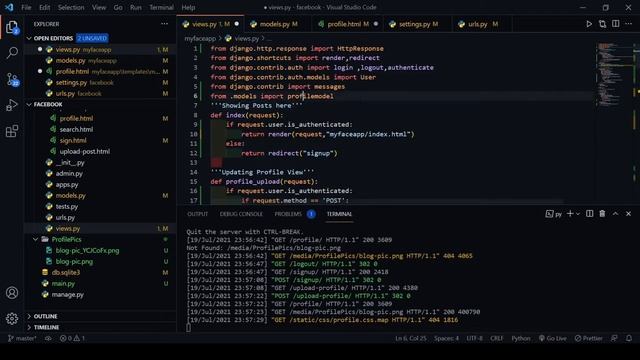Screen dimensions: 640x360
Task: Collapse the ProfilePics folder
Action: pos(36,240)
